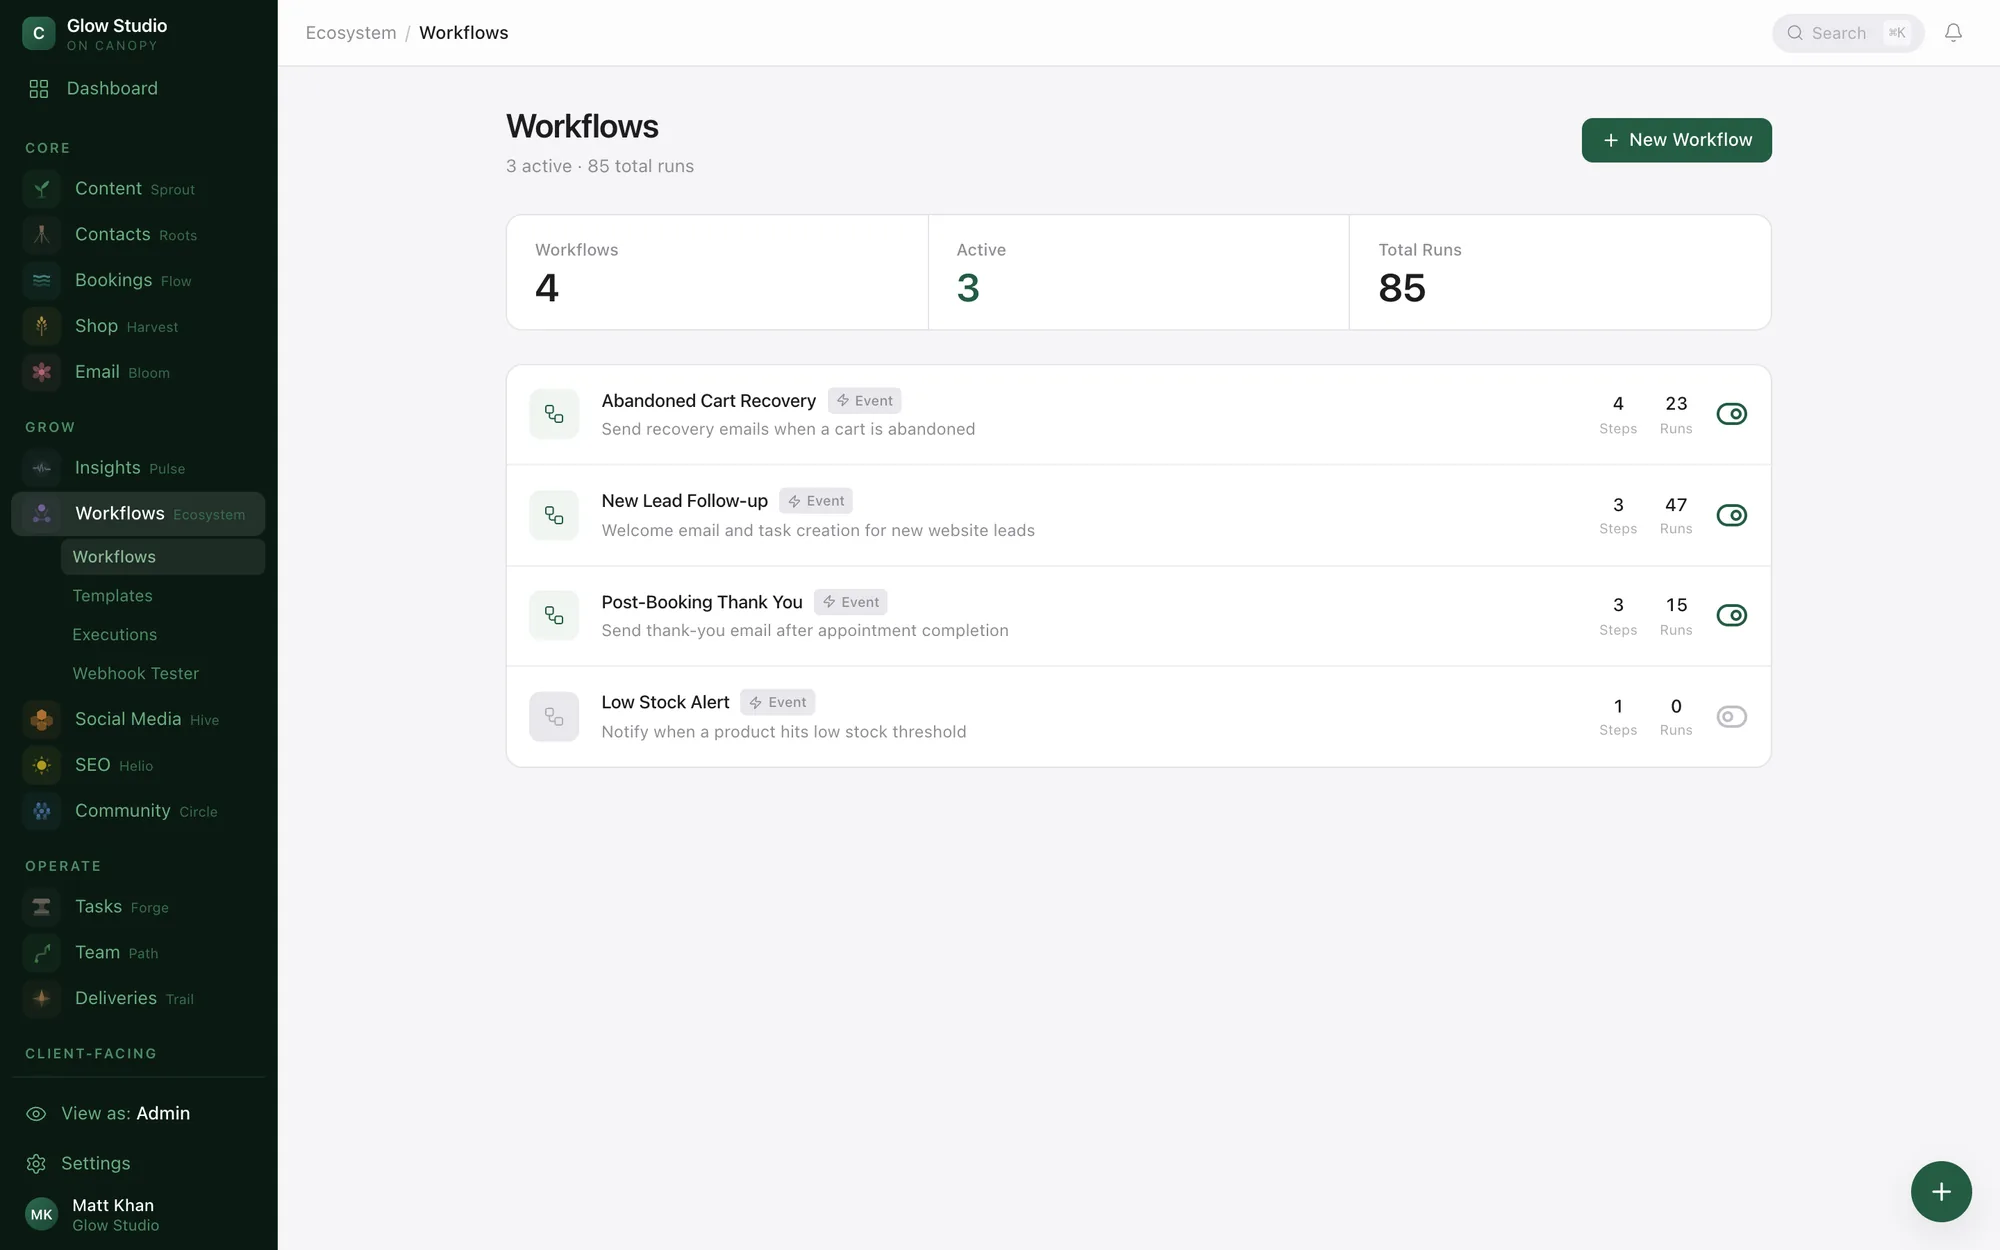Select the Workflows submenu item
This screenshot has width=2000, height=1250.
pyautogui.click(x=163, y=557)
